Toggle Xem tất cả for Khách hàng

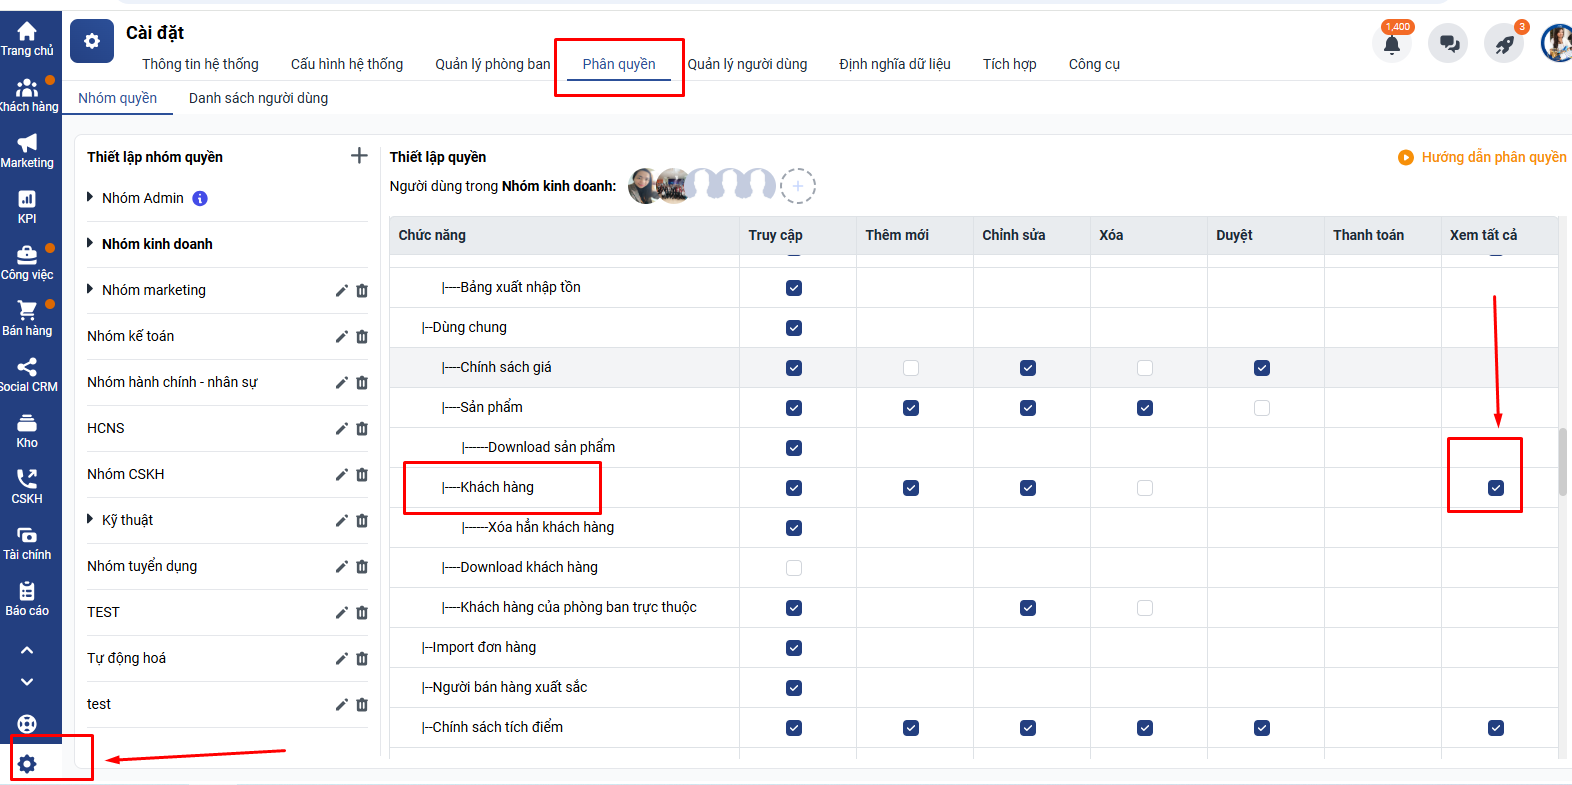point(1495,488)
